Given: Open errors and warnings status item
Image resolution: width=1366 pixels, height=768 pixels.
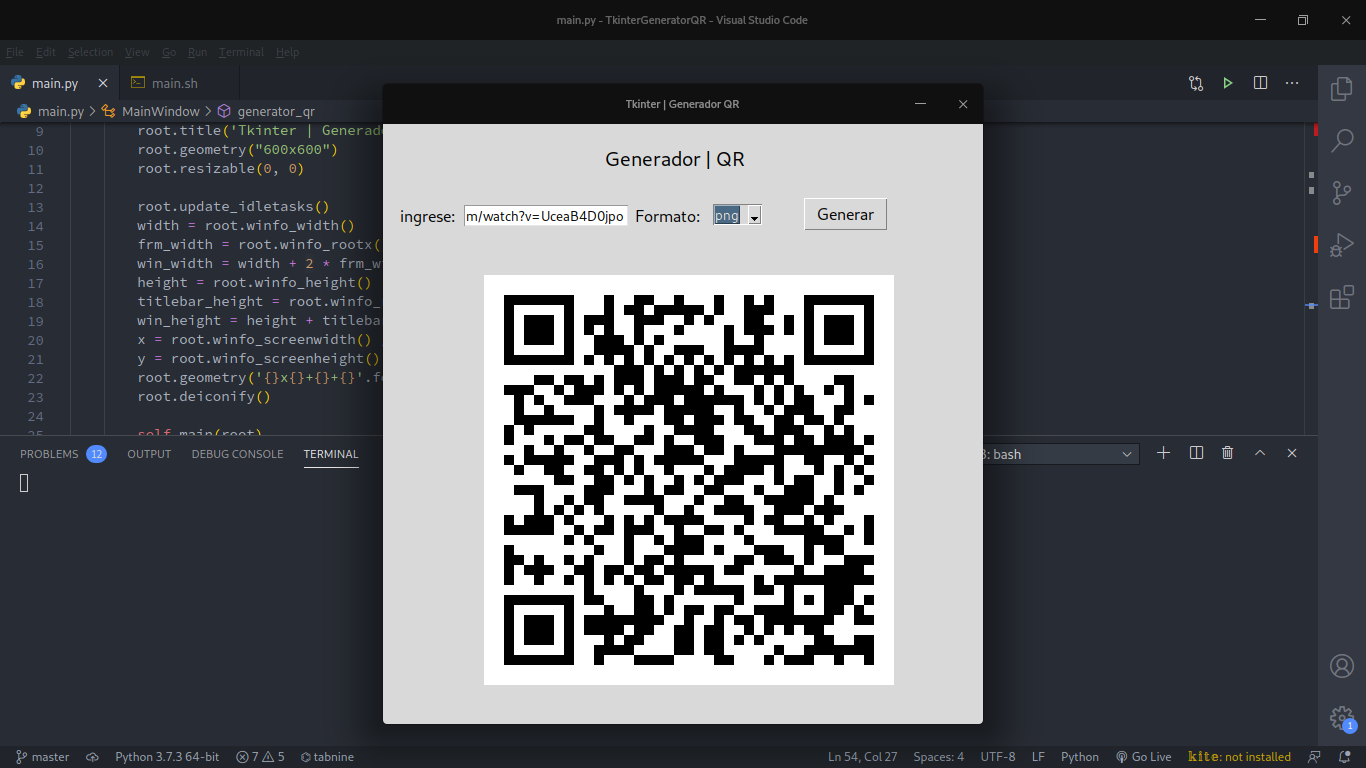Looking at the screenshot, I should [x=260, y=757].
